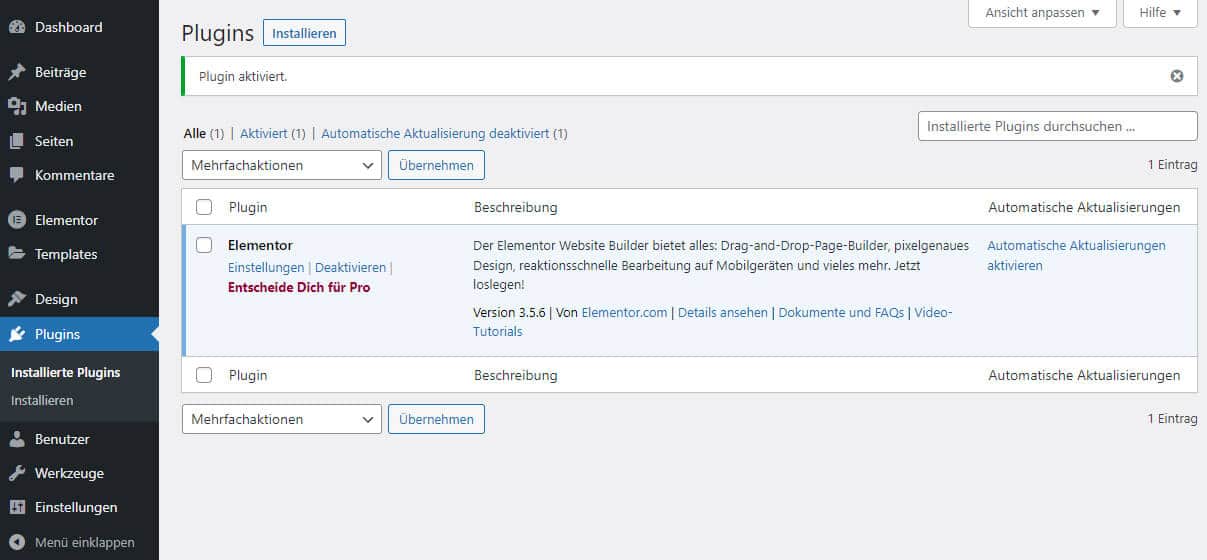Click the Beiträge pushpin icon
This screenshot has width=1207, height=560.
tap(17, 73)
